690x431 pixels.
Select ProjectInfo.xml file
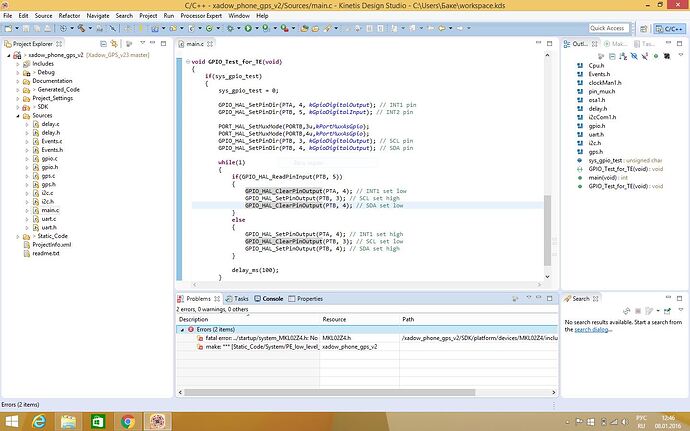click(48, 245)
